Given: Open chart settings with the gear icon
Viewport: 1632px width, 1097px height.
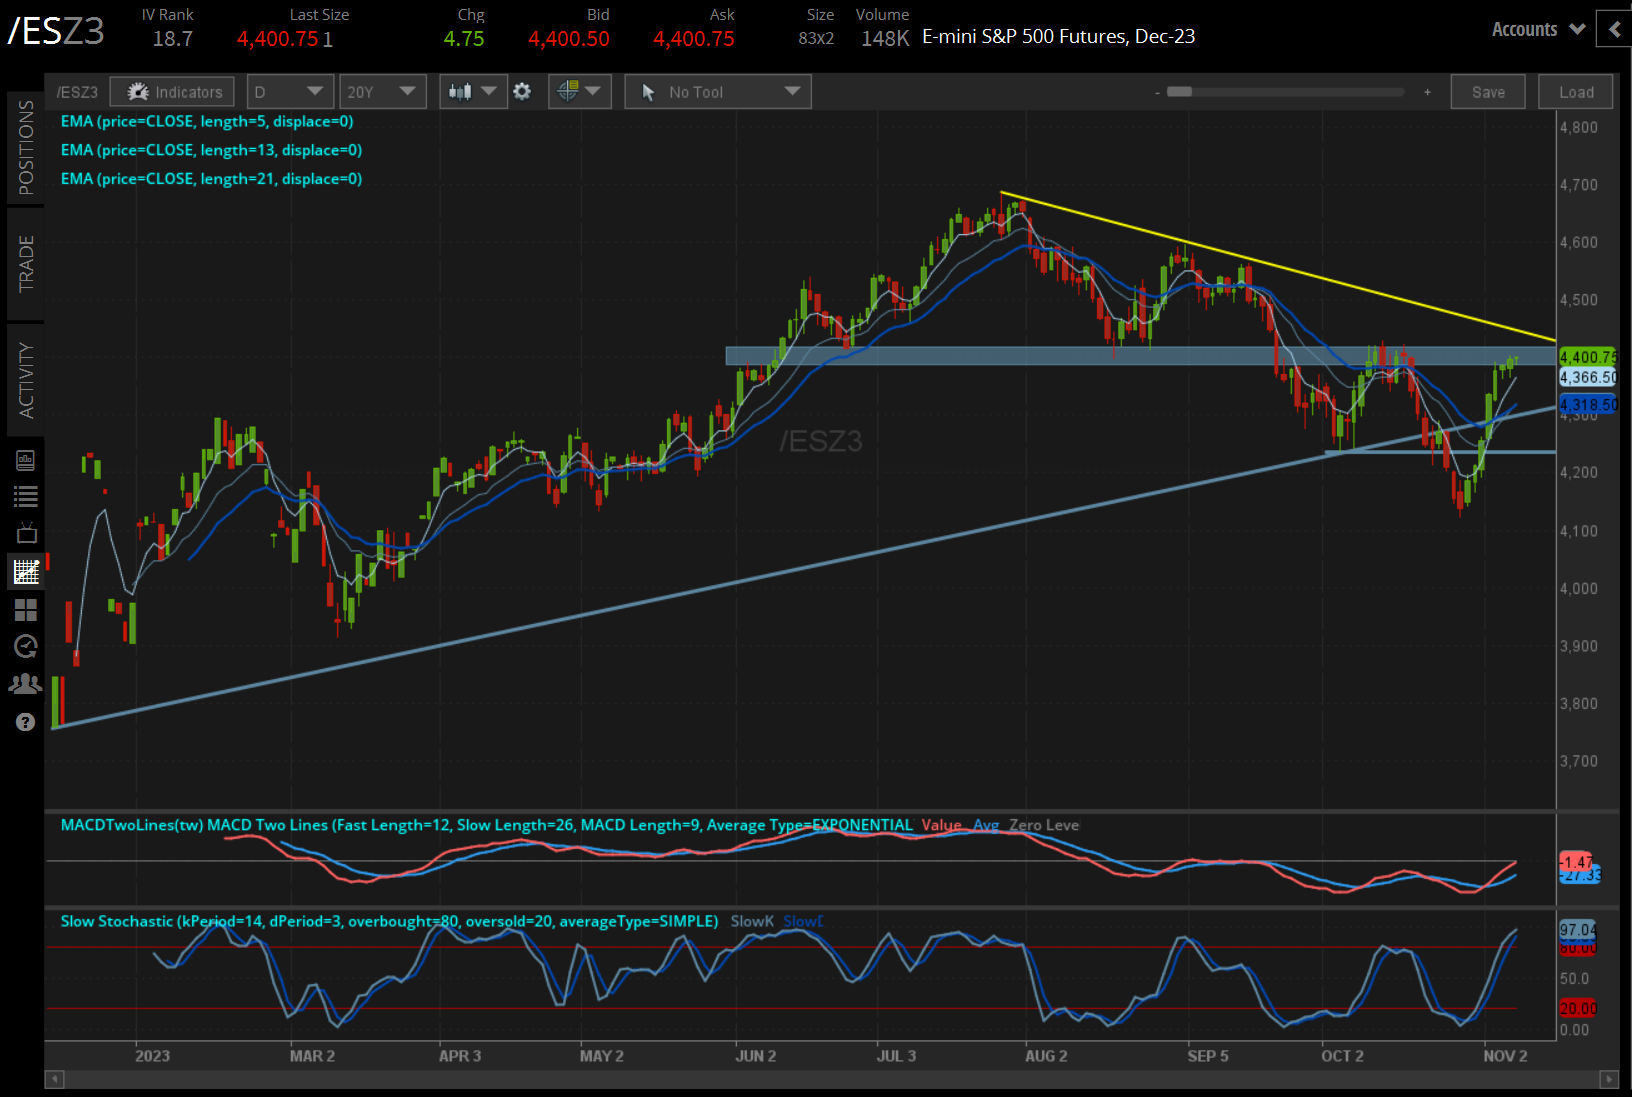Looking at the screenshot, I should coord(523,91).
